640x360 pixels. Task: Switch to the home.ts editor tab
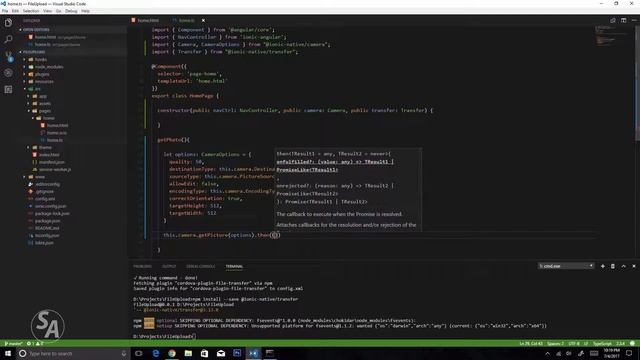click(x=187, y=20)
